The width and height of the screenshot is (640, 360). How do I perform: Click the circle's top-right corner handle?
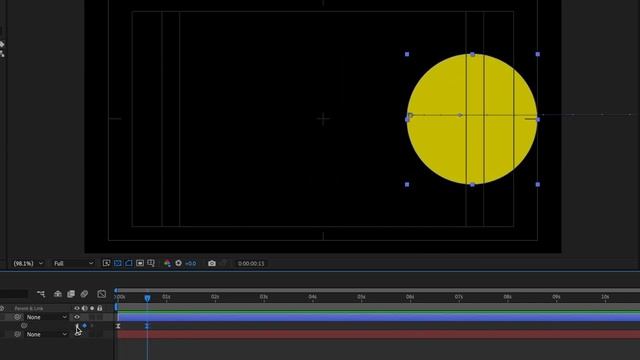coord(538,54)
